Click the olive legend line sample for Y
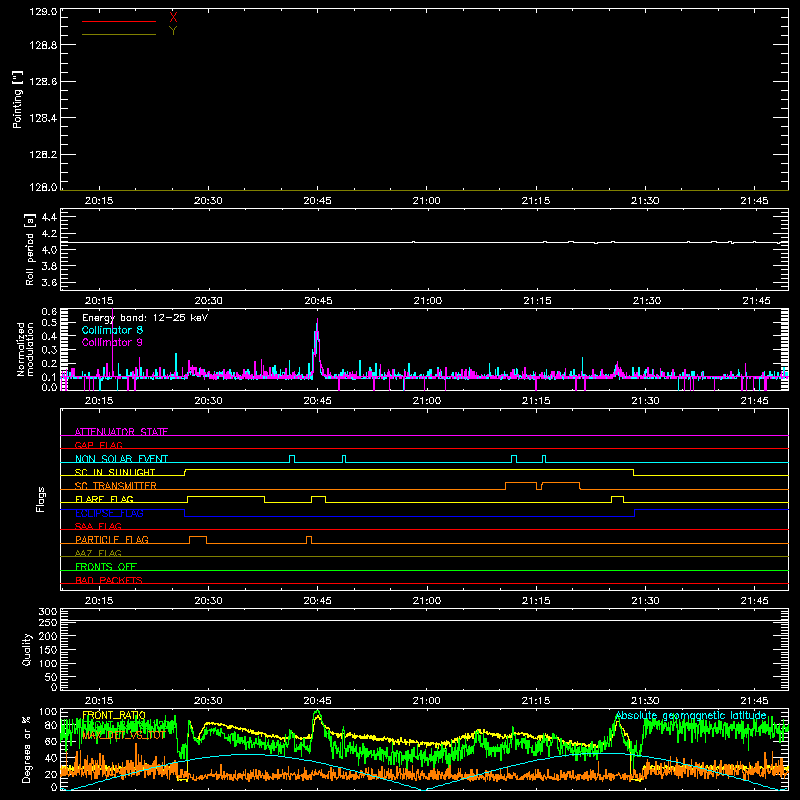The image size is (800, 800). click(x=119, y=34)
